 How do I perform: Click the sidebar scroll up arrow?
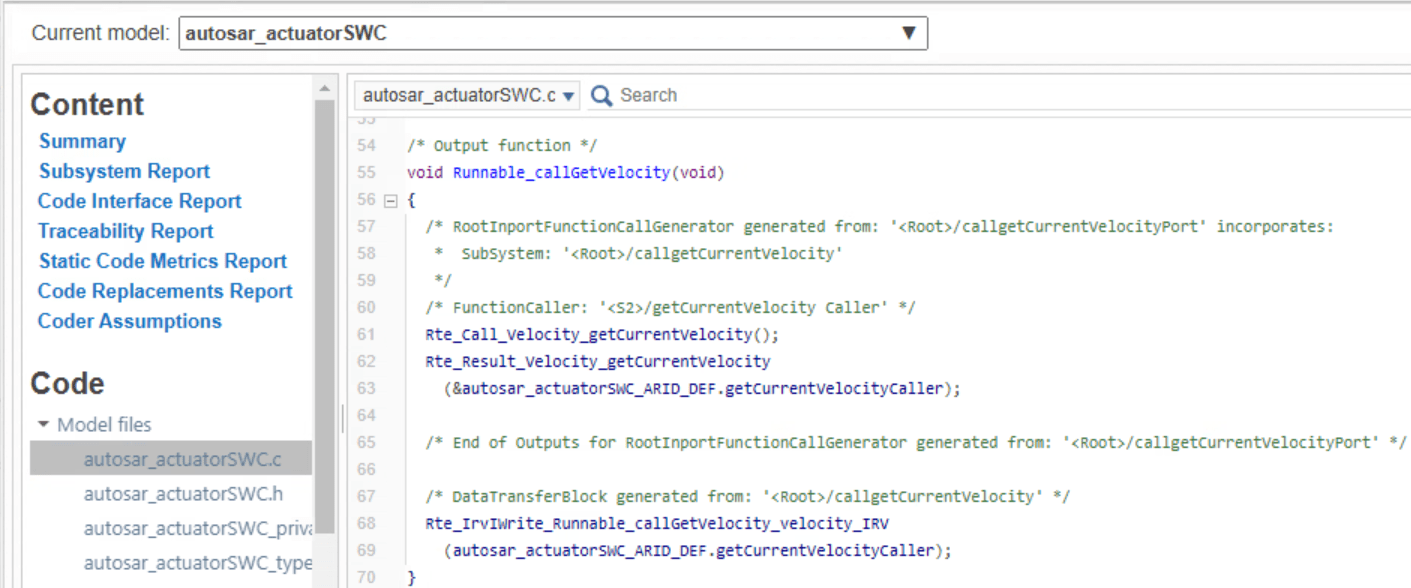point(324,89)
